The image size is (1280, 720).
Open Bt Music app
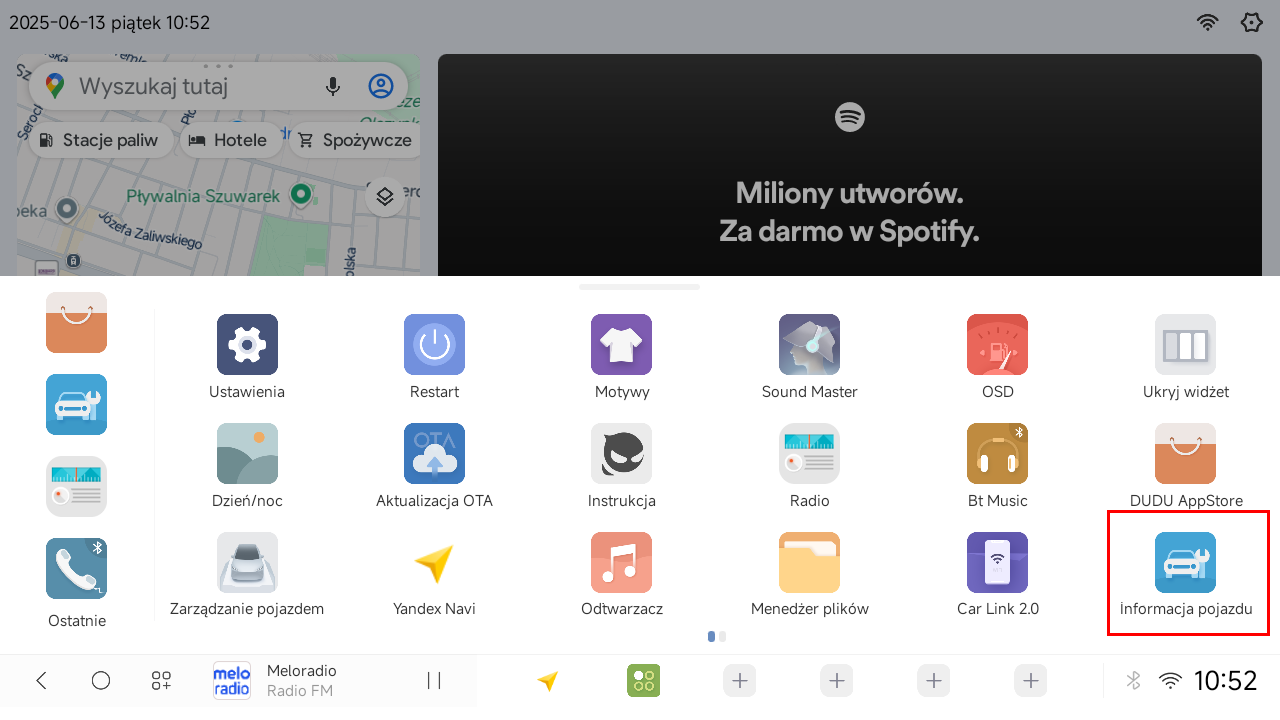(x=997, y=454)
